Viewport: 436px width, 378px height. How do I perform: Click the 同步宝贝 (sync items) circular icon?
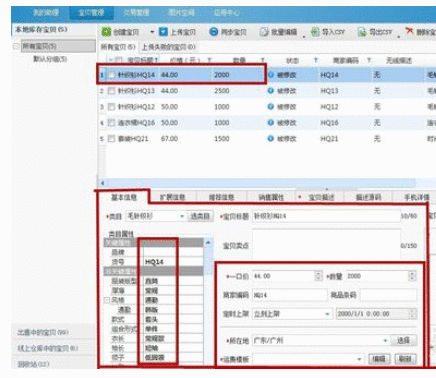[213, 32]
